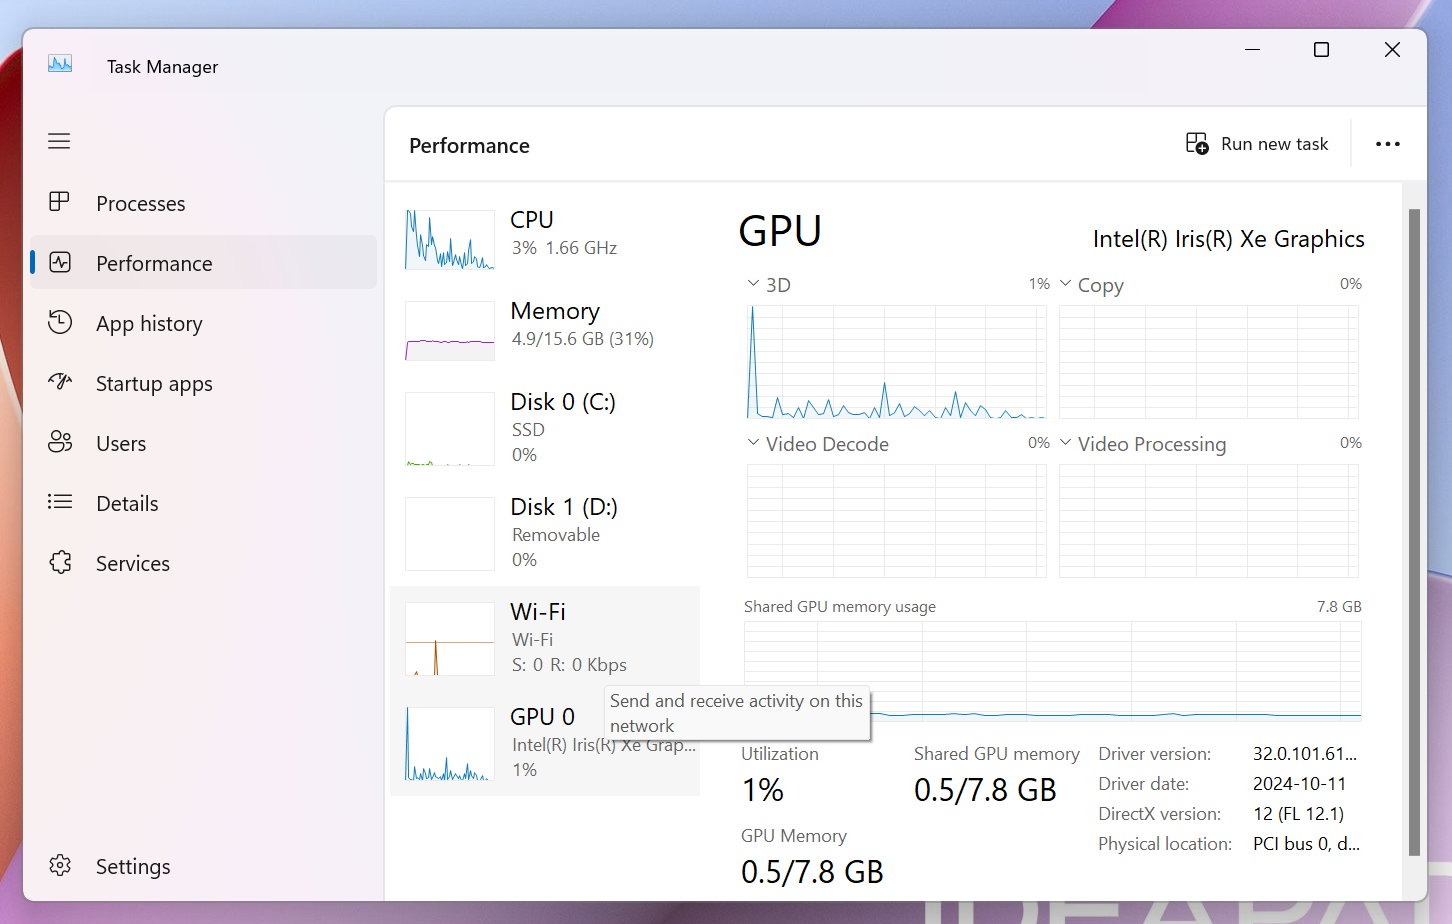
Task: Click the Physical location value PCI bus 0
Action: coord(1306,844)
